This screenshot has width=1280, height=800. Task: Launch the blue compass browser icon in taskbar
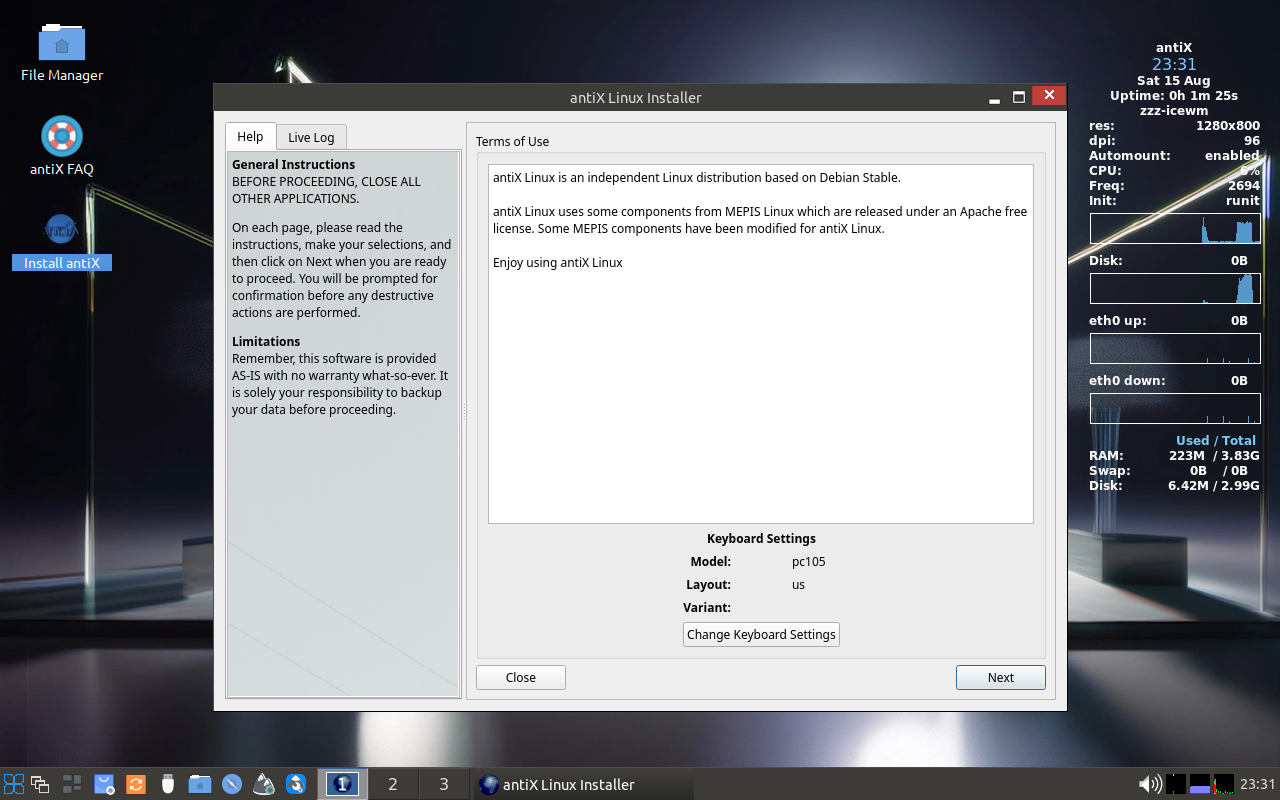click(x=232, y=784)
